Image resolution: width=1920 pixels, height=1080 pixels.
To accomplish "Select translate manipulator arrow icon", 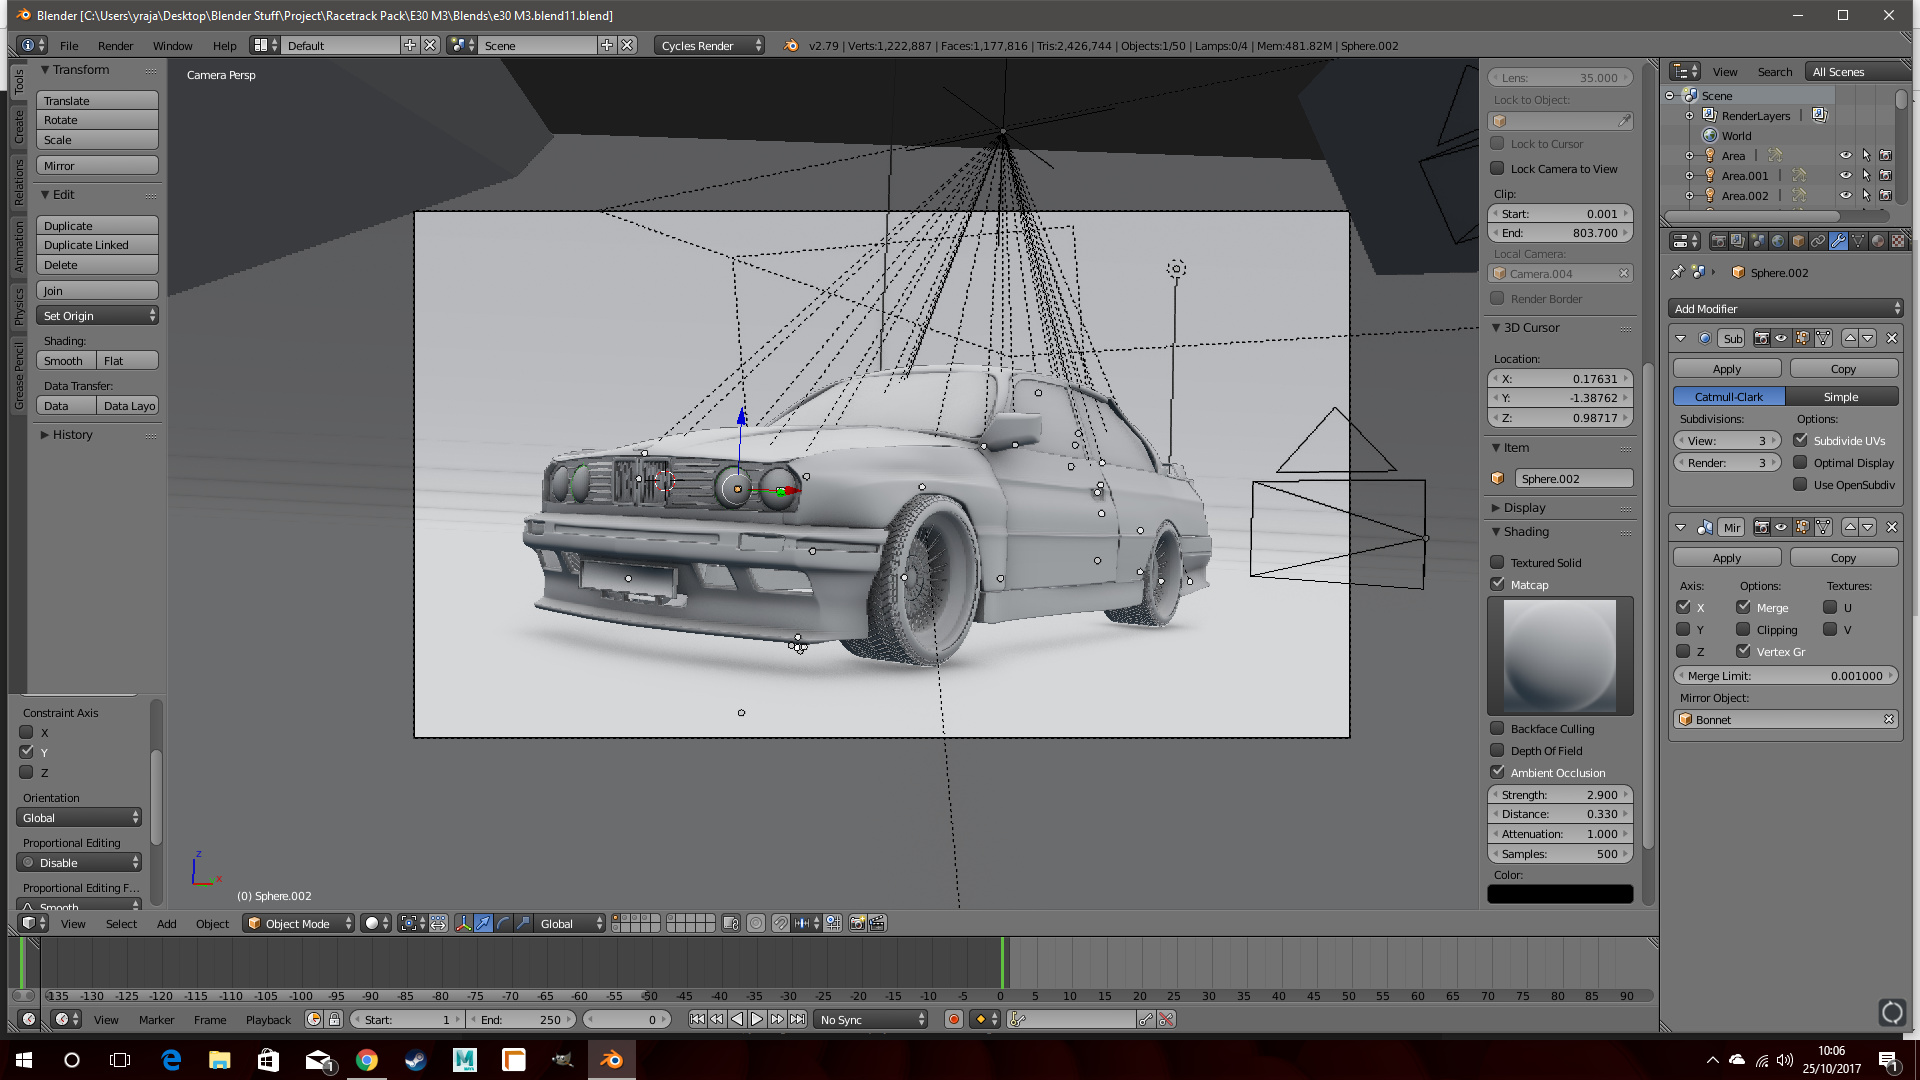I will [483, 923].
